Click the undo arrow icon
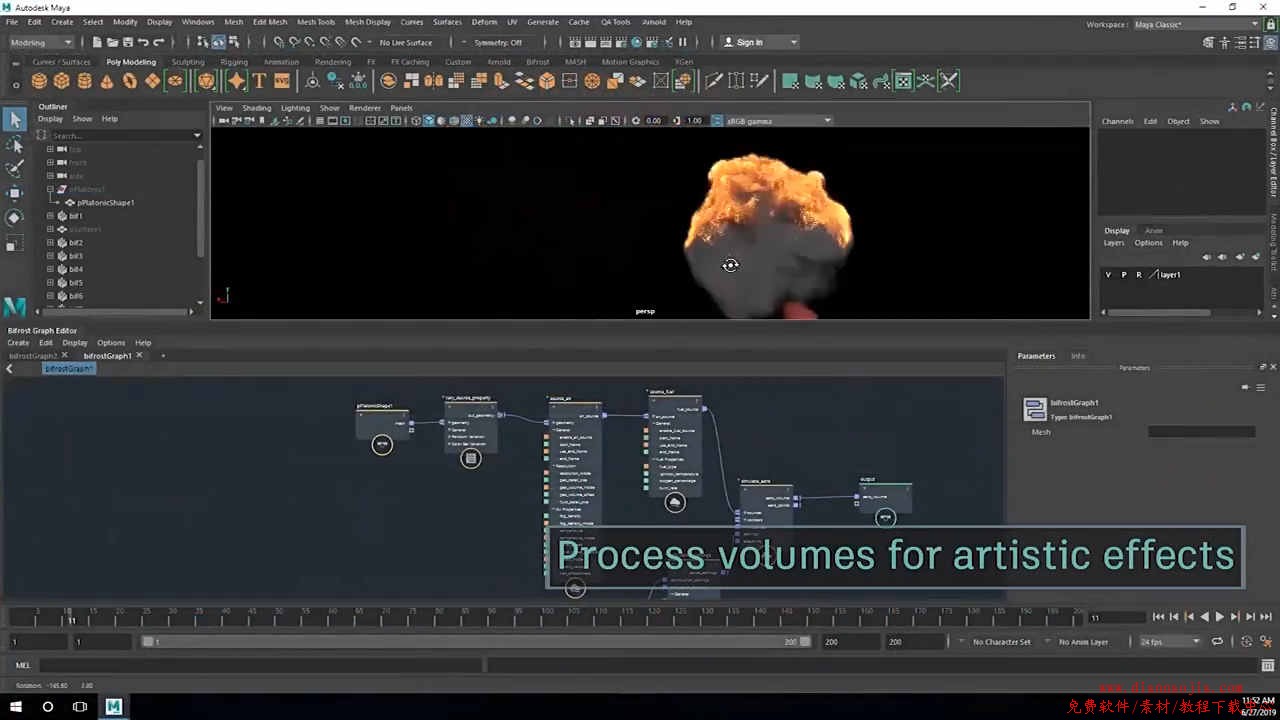The image size is (1280, 720). [x=144, y=42]
